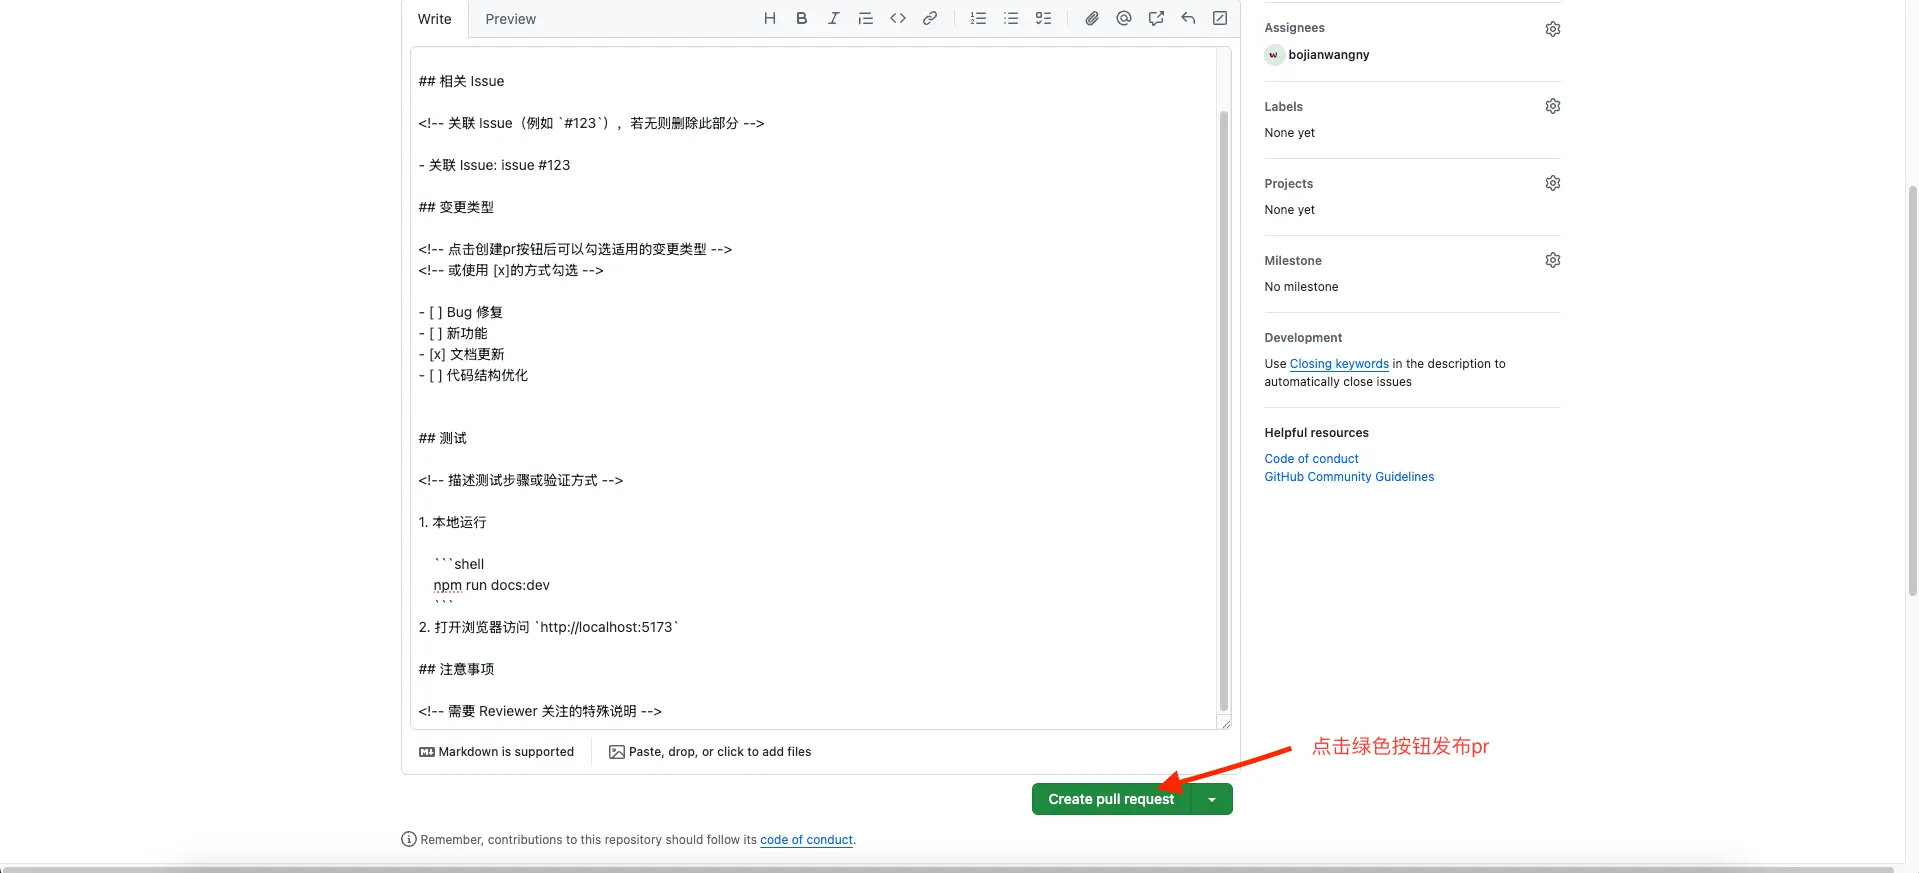Image resolution: width=1919 pixels, height=873 pixels.
Task: Switch to the Preview tab
Action: tap(511, 19)
